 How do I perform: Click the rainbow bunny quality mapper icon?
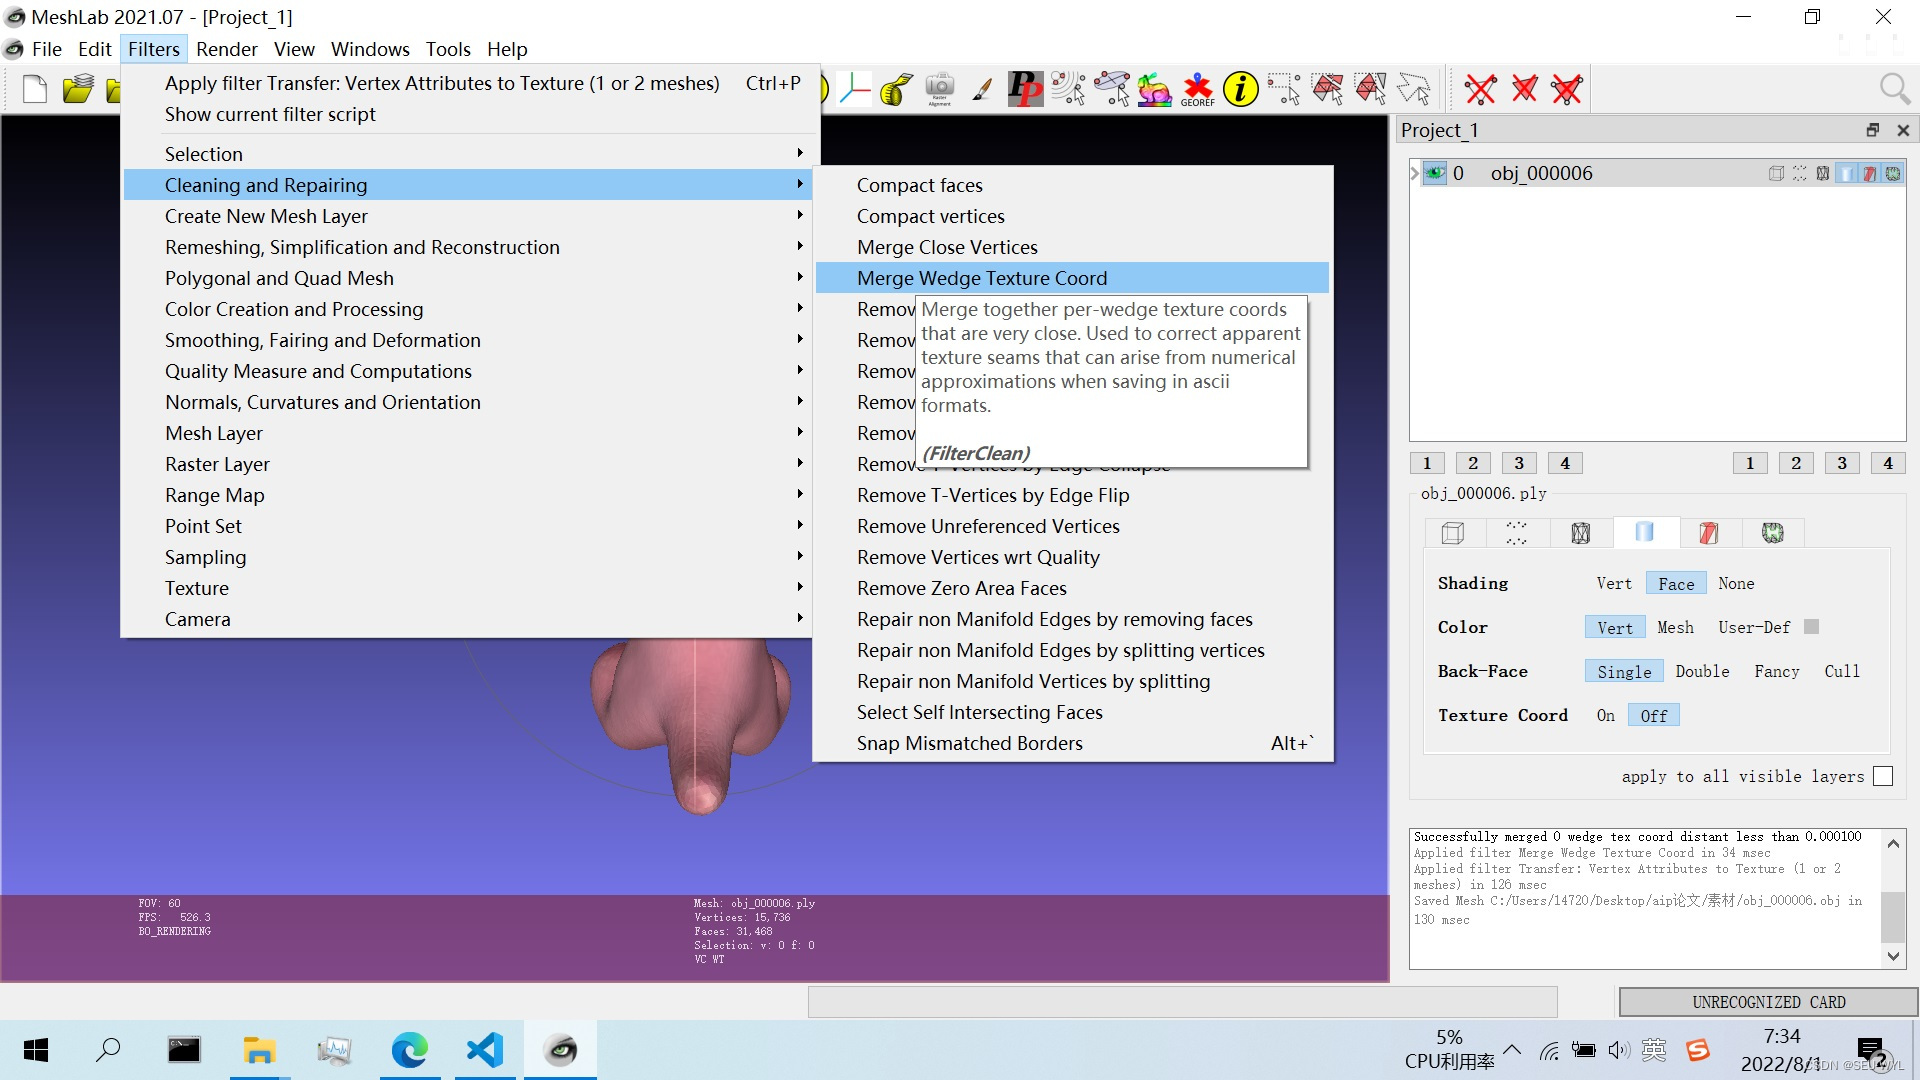pyautogui.click(x=1154, y=89)
